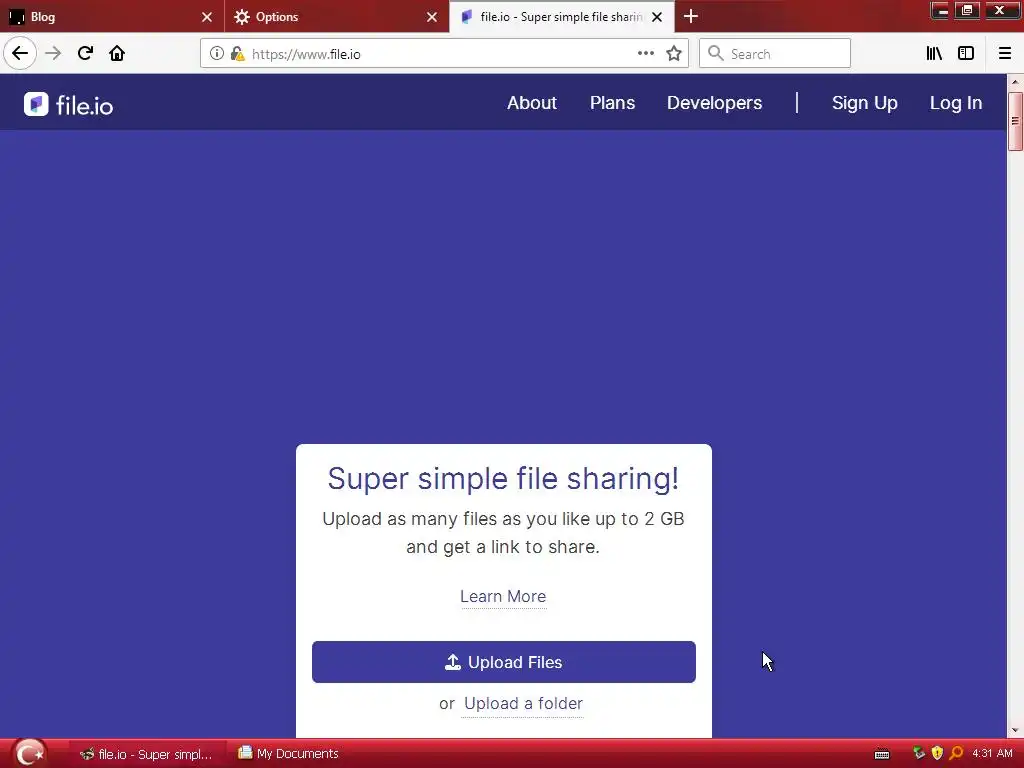1024x768 pixels.
Task: Close the file.io tab
Action: [x=657, y=17]
